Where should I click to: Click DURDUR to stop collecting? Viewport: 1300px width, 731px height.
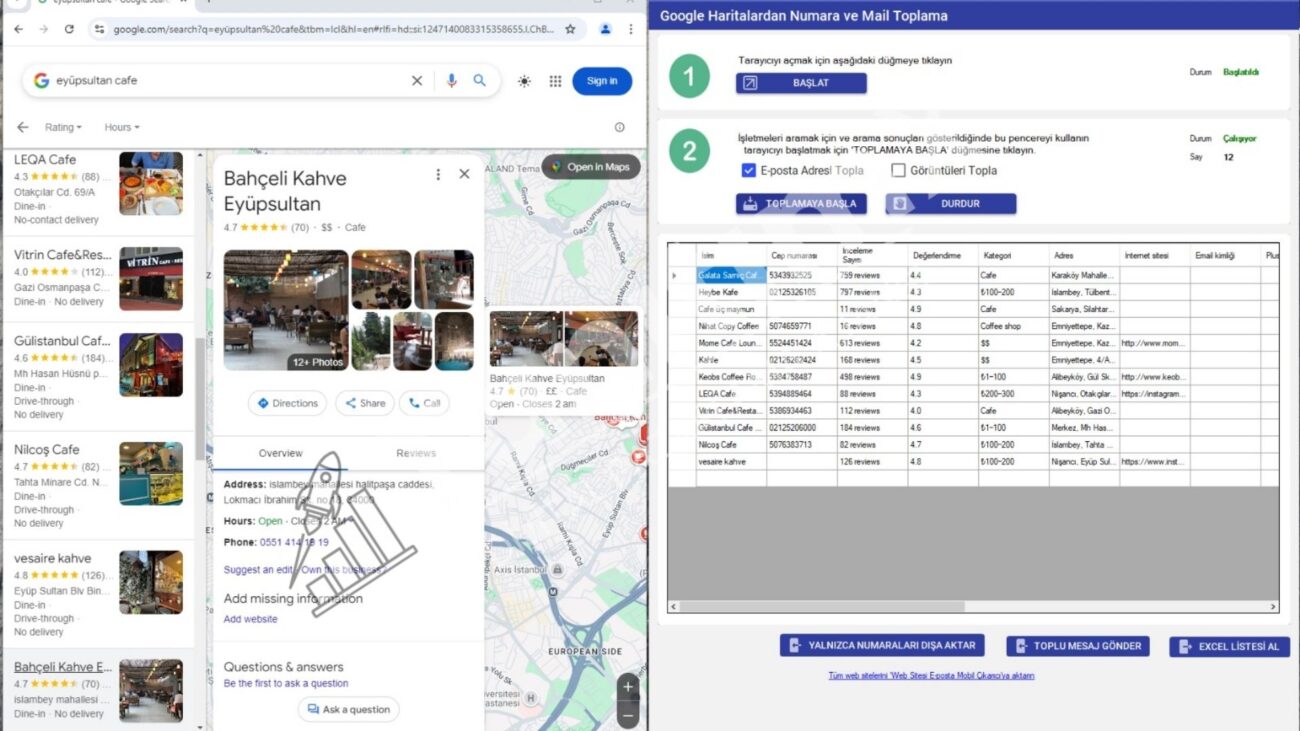tap(951, 204)
